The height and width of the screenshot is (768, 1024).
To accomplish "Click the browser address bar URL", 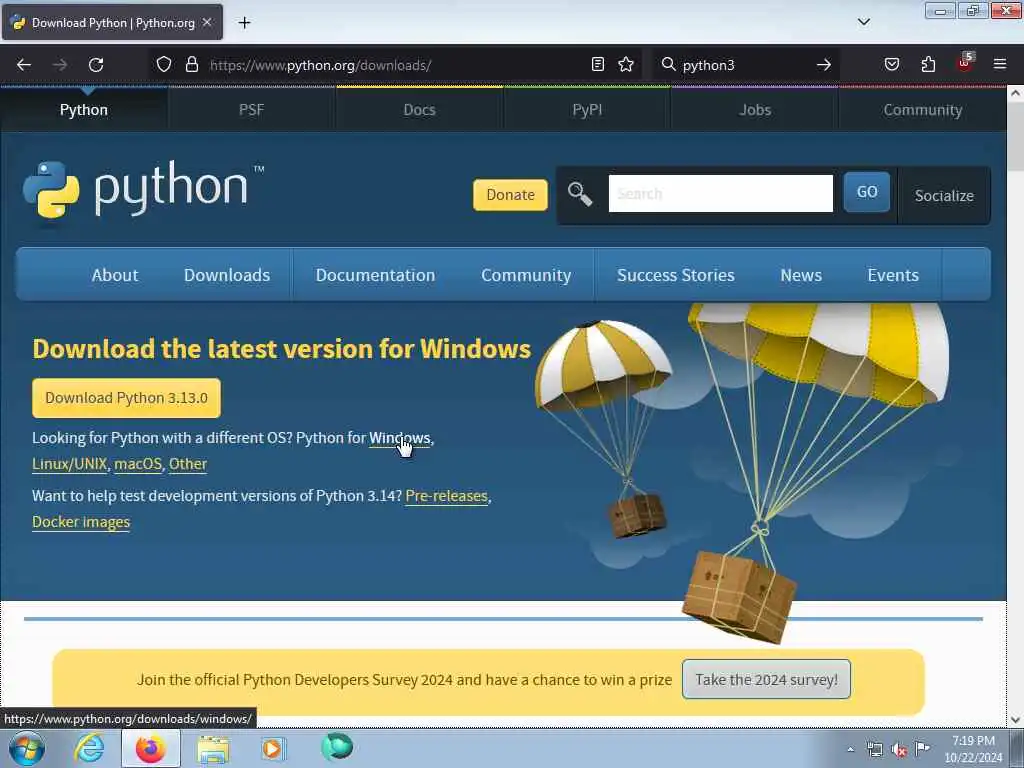I will pyautogui.click(x=320, y=65).
